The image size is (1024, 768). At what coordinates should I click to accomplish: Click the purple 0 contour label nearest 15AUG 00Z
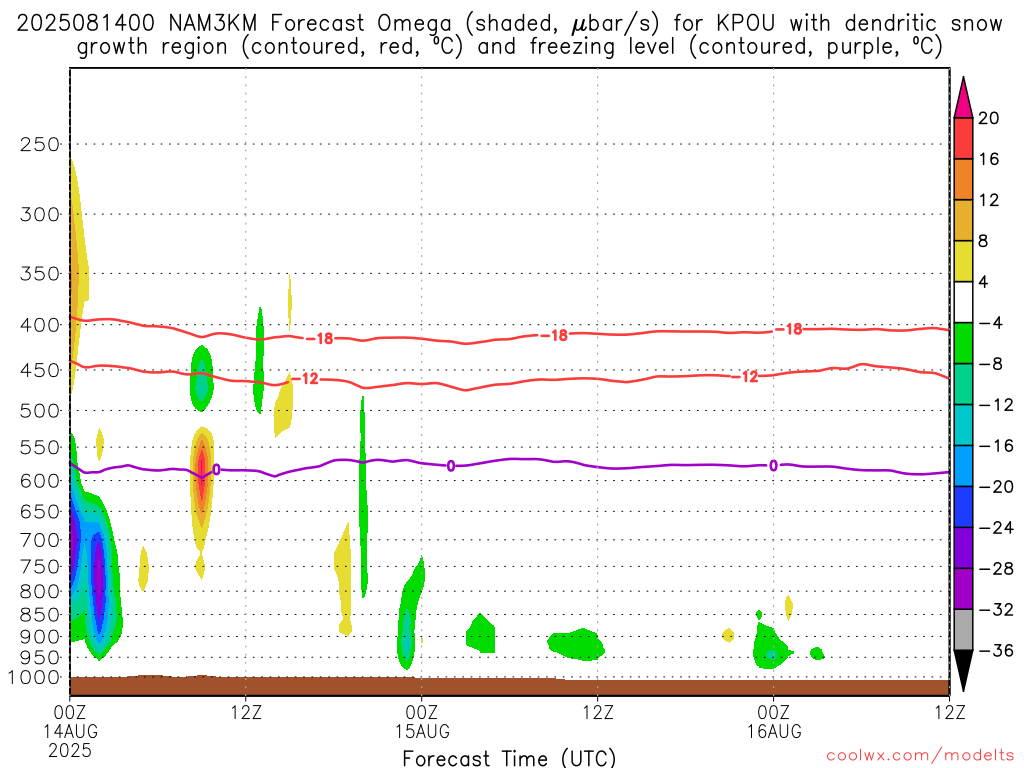[x=451, y=466]
